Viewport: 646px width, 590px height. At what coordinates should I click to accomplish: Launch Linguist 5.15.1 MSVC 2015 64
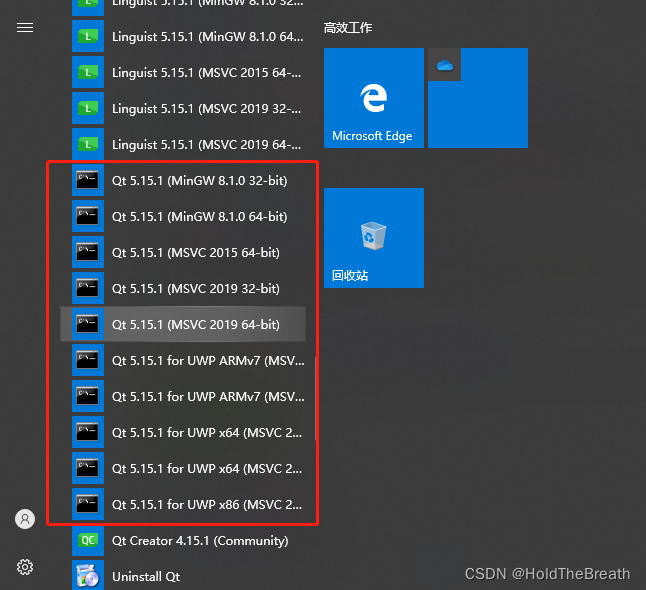click(x=183, y=73)
